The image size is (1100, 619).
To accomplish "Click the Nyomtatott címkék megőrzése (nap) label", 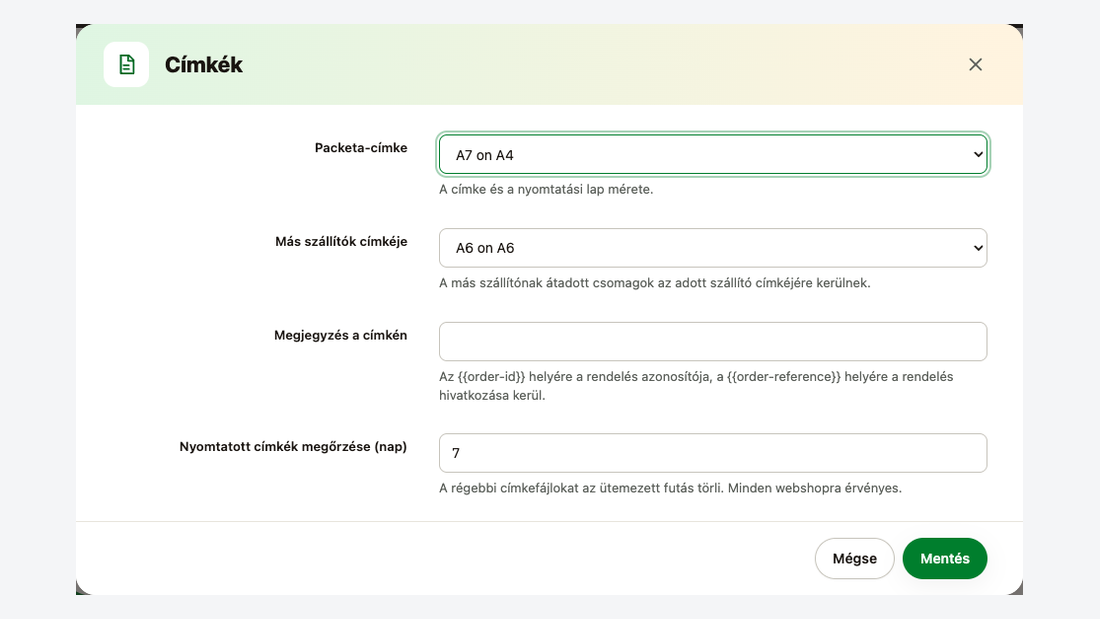I will (x=293, y=446).
